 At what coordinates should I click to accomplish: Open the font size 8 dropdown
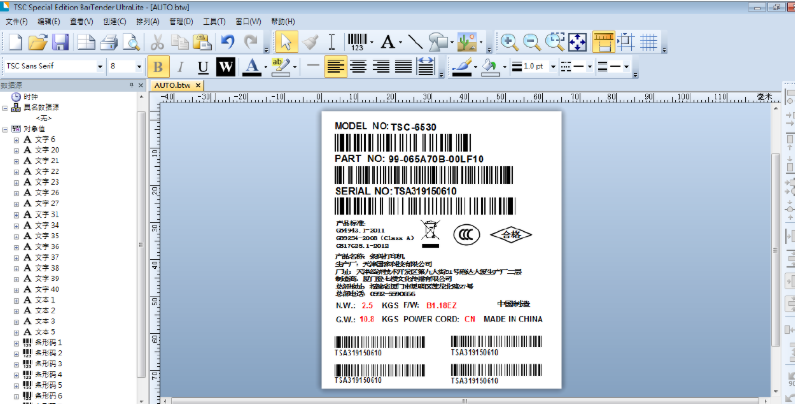pos(139,67)
